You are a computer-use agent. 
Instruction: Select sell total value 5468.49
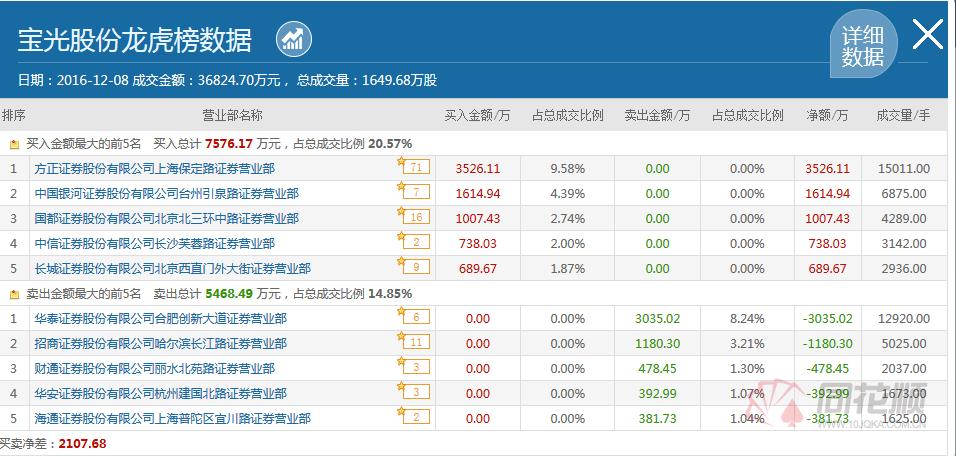(229, 294)
